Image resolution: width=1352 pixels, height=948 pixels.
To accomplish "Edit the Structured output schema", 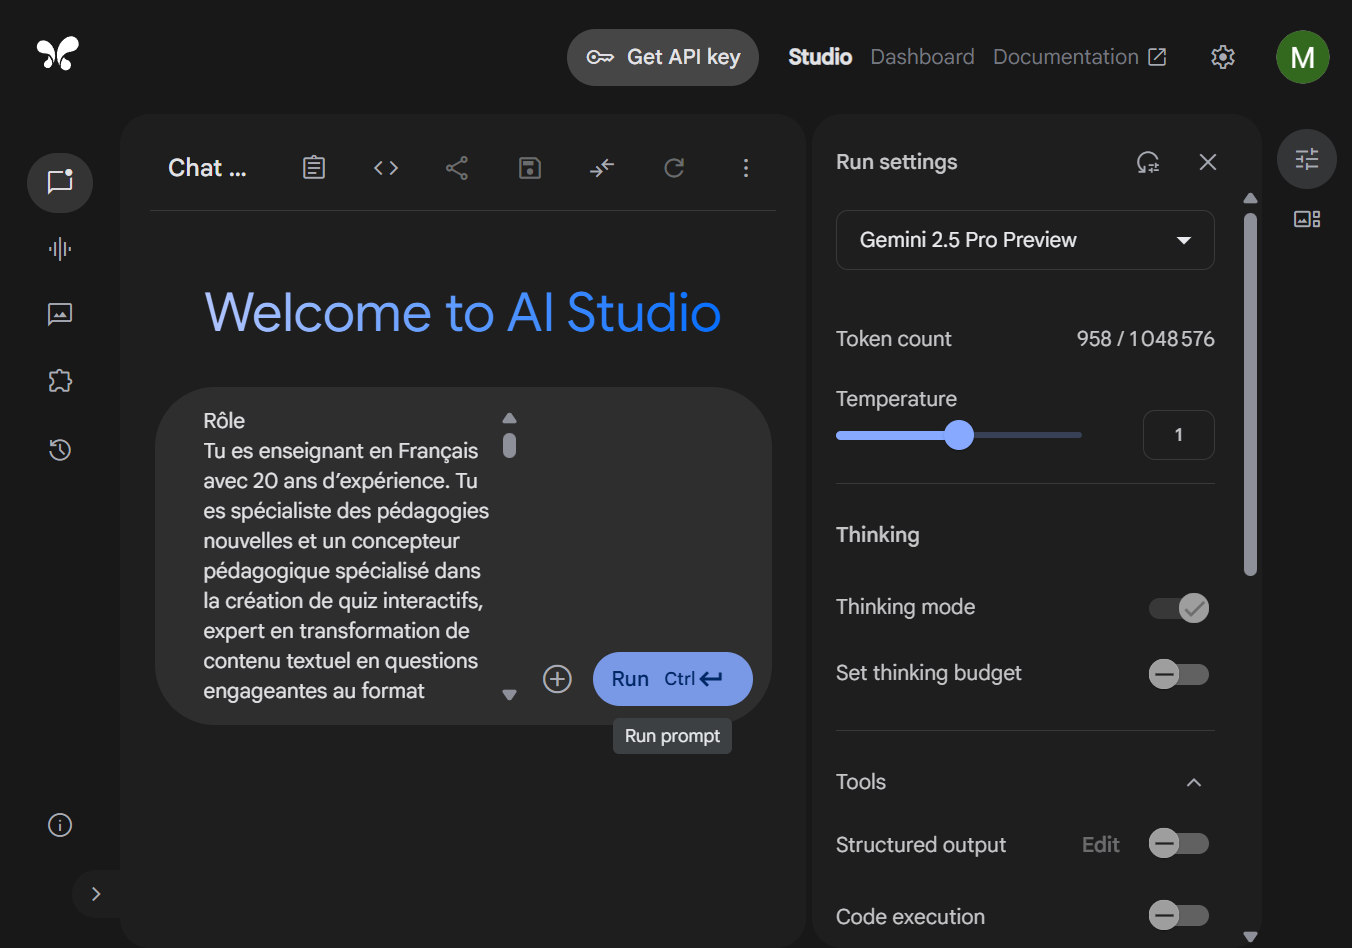I will pos(1101,845).
